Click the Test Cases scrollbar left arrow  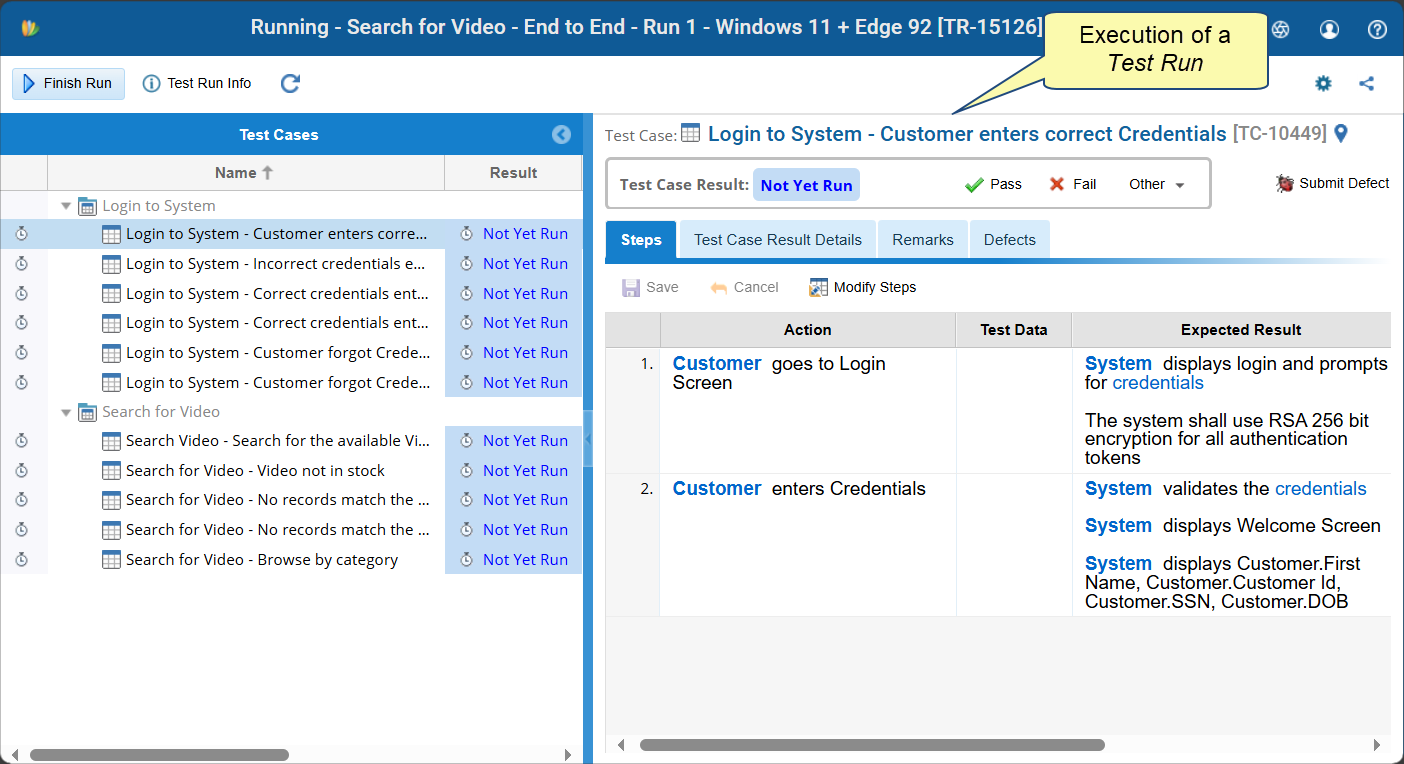pos(13,755)
